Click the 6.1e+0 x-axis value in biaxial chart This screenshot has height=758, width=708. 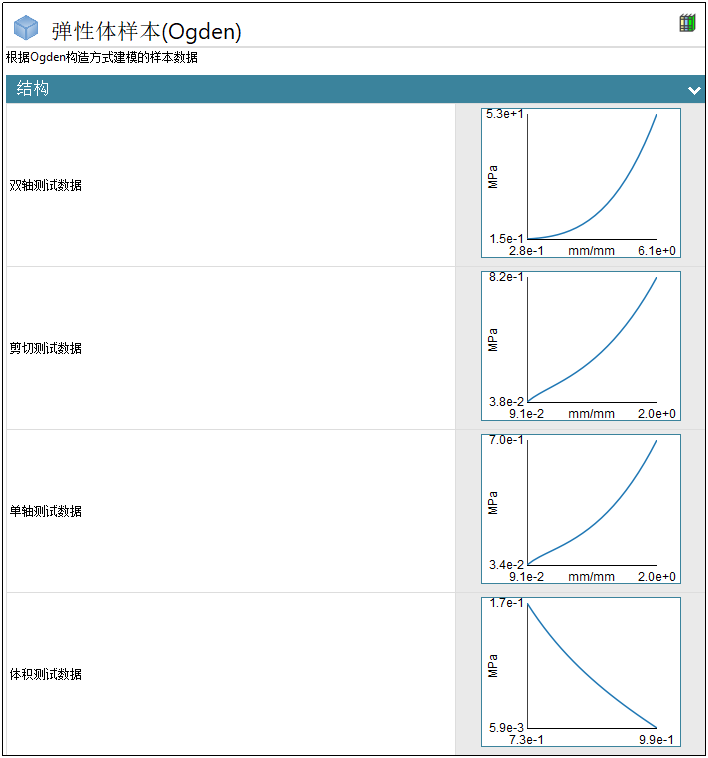click(x=657, y=250)
